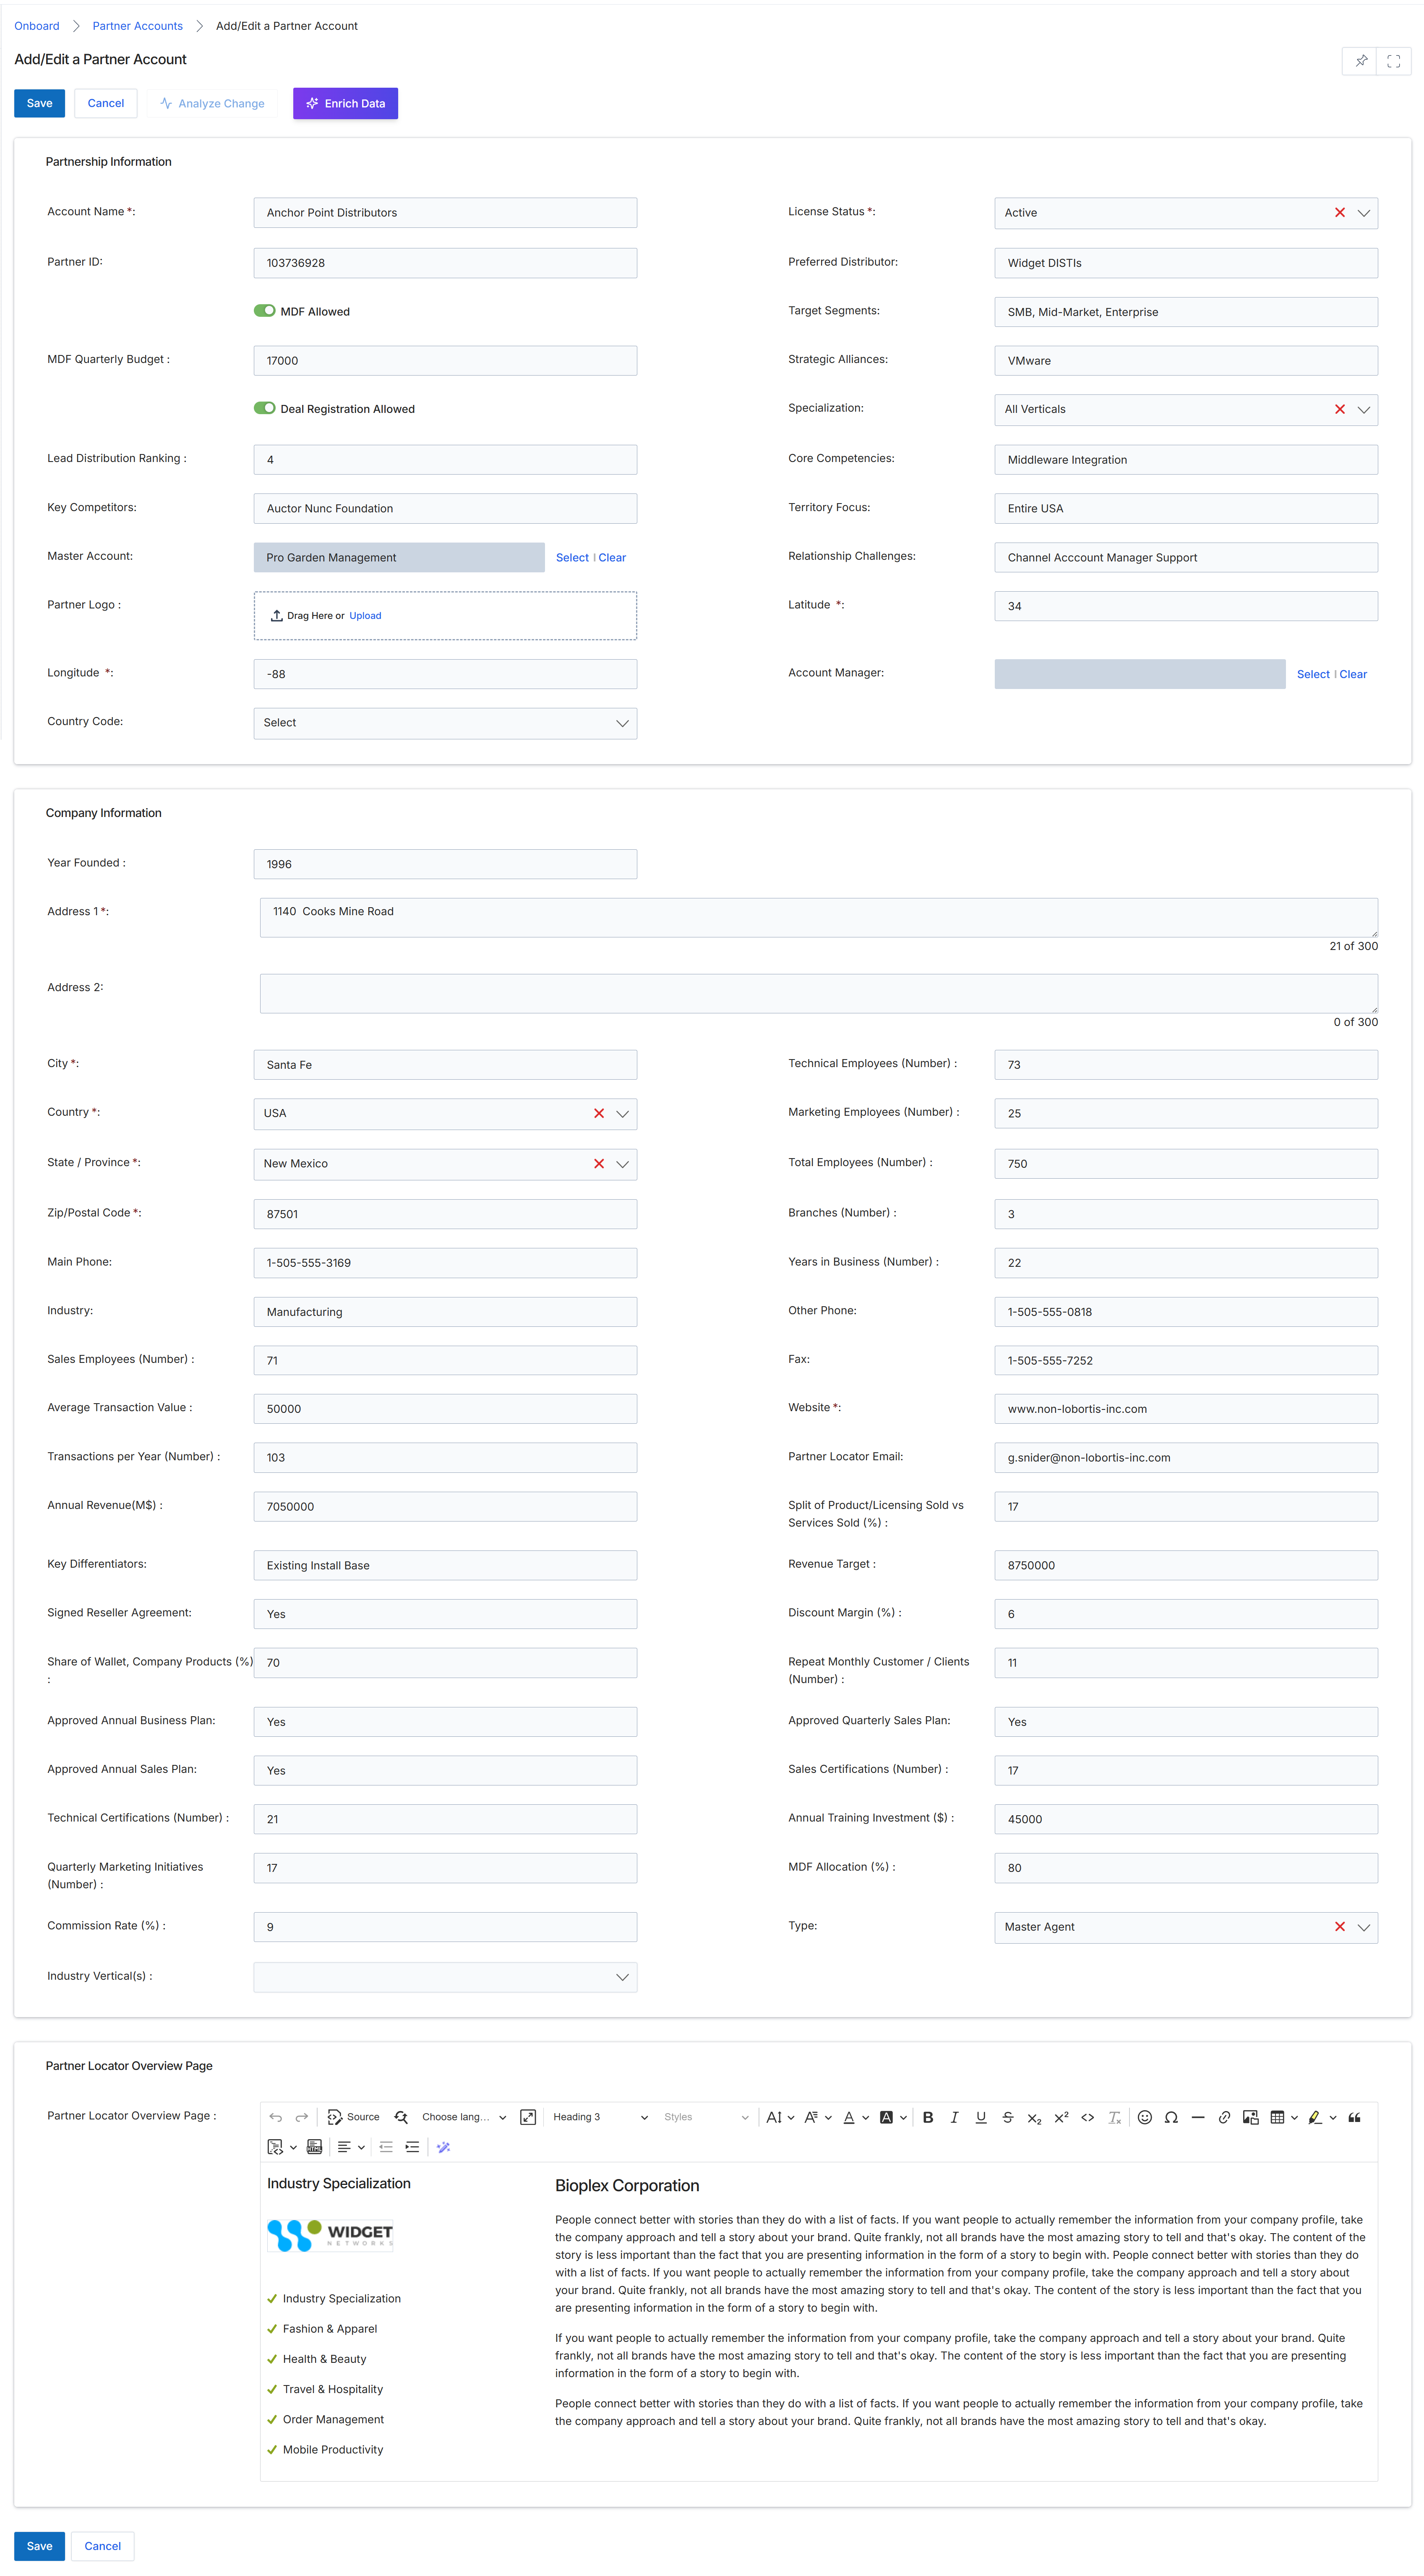Click the magic wand AI icon
This screenshot has height=2576, width=1424.
click(443, 2147)
